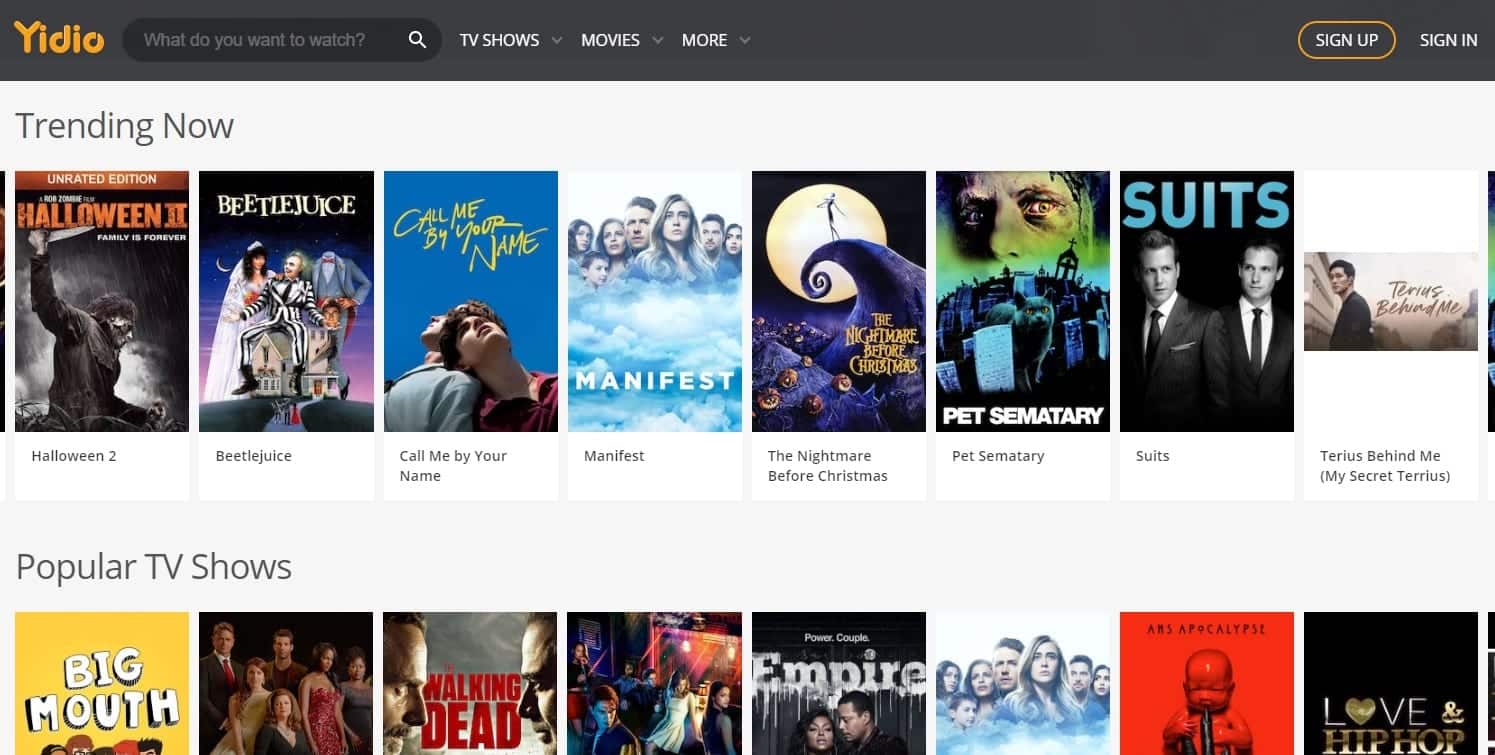The height and width of the screenshot is (755, 1495).
Task: Click the search magnifier icon
Action: pos(417,40)
